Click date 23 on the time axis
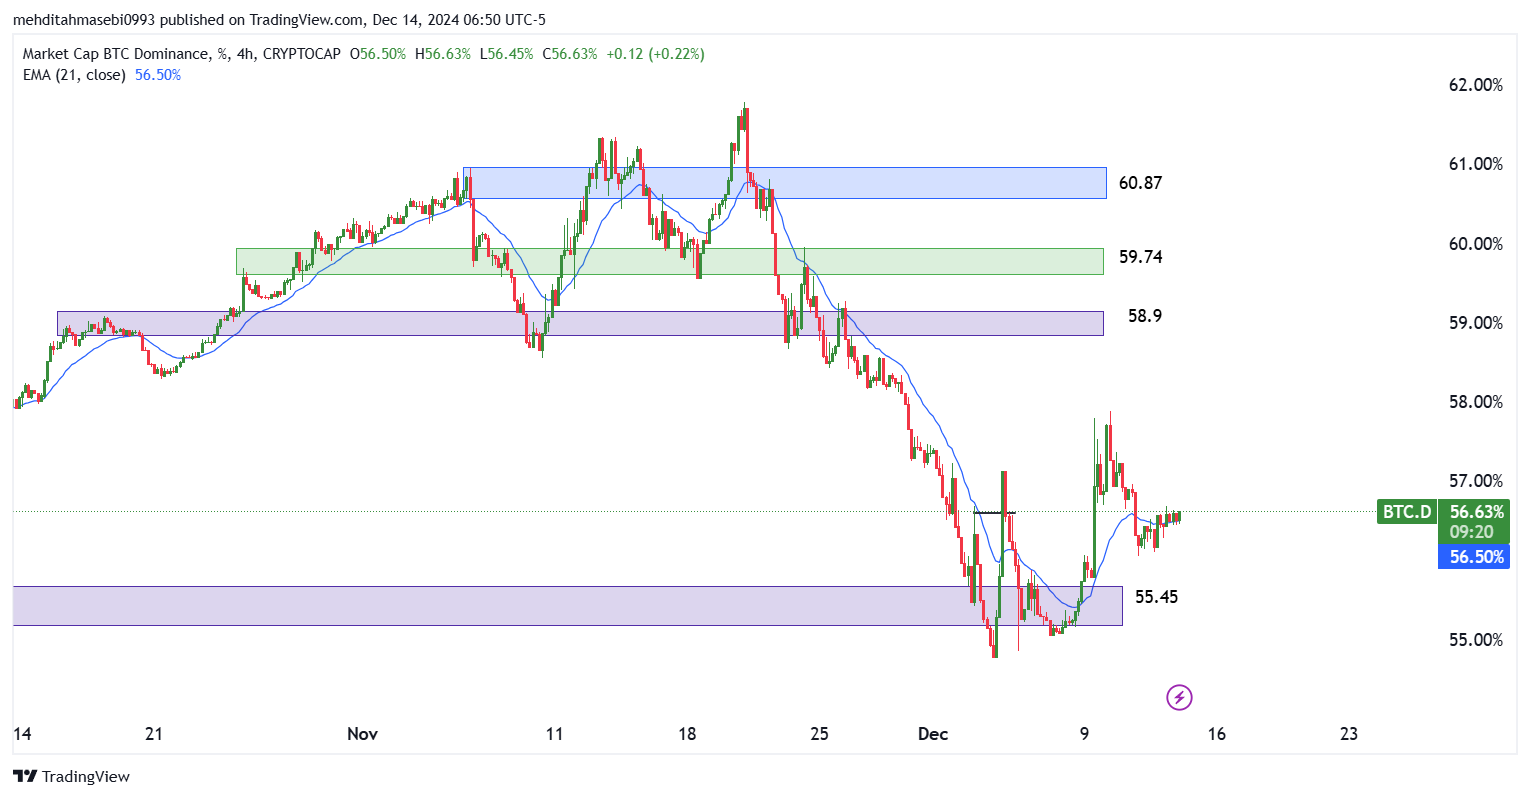 pos(1349,734)
